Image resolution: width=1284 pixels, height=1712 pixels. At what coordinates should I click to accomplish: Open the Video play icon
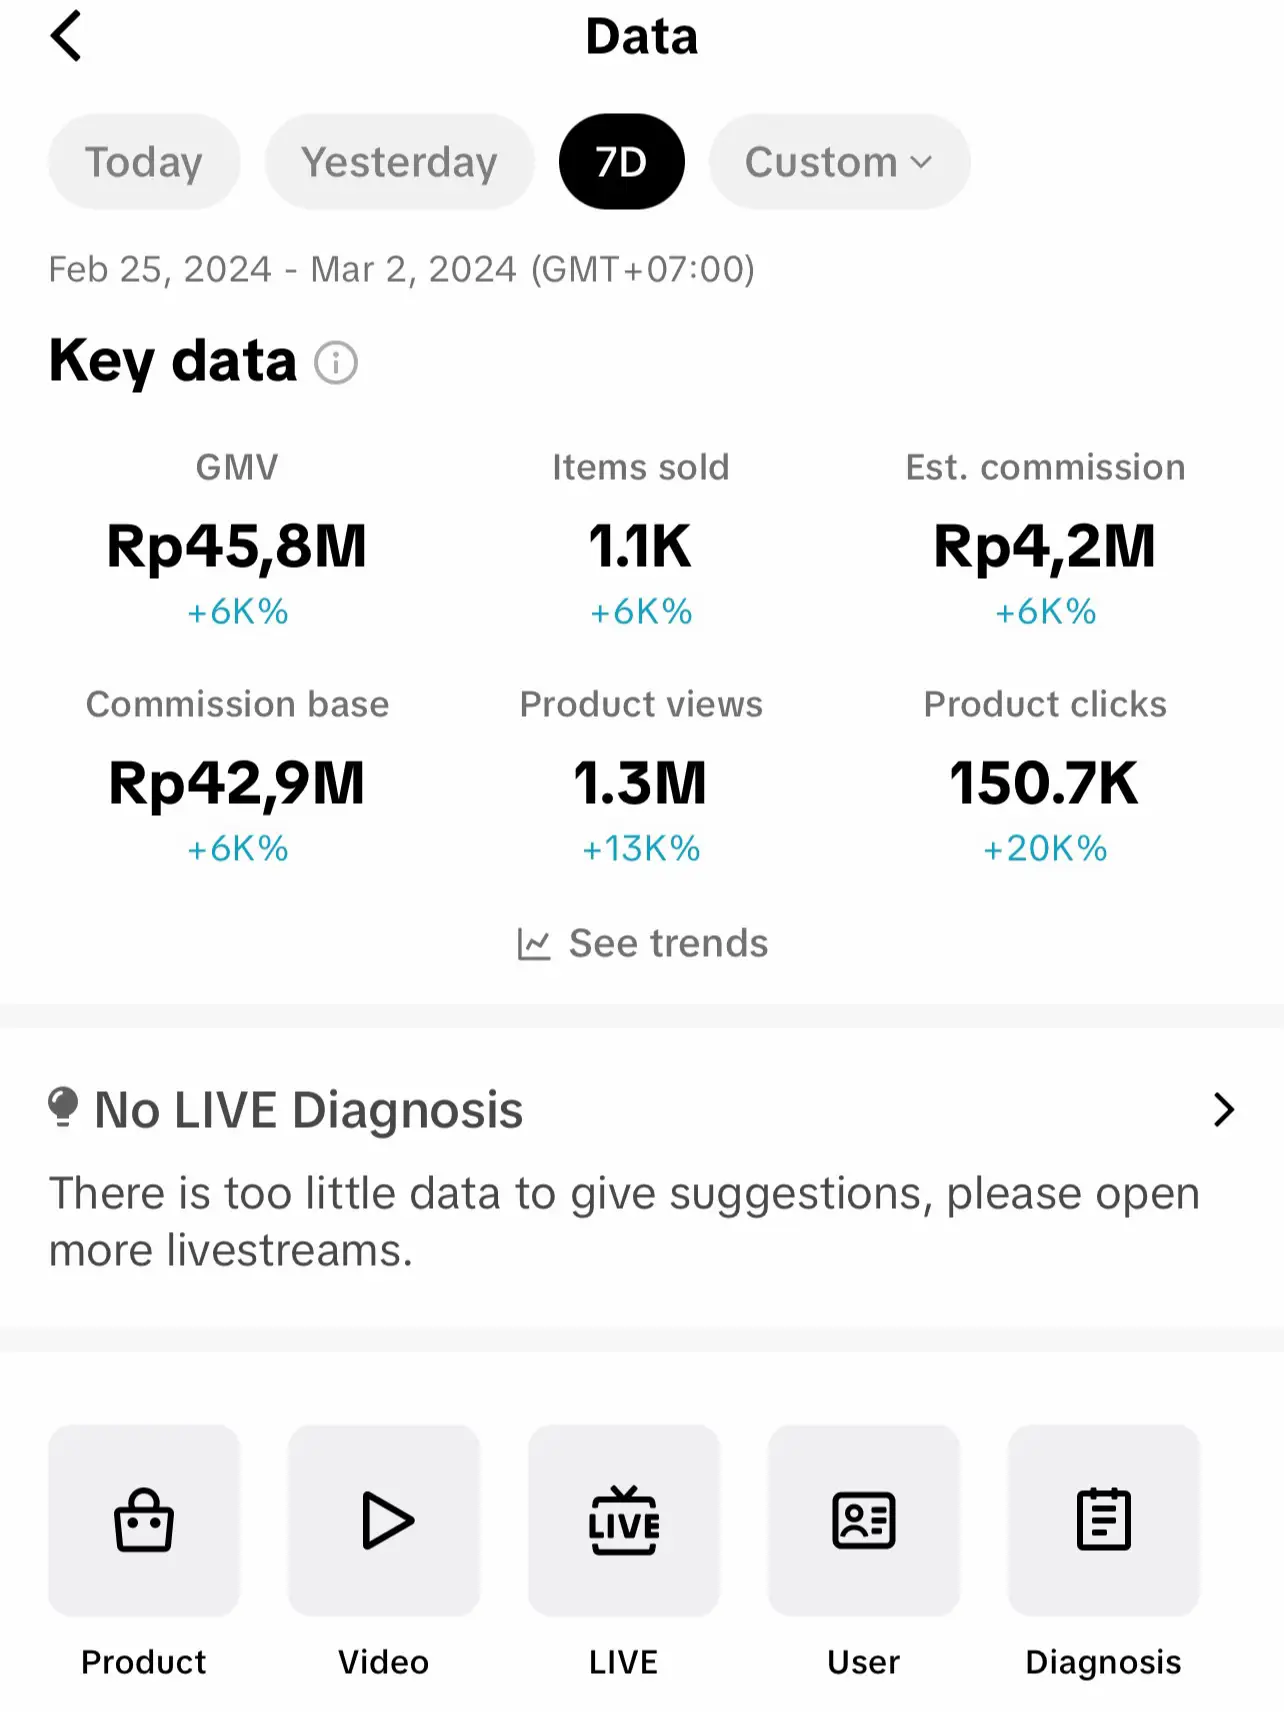384,1520
